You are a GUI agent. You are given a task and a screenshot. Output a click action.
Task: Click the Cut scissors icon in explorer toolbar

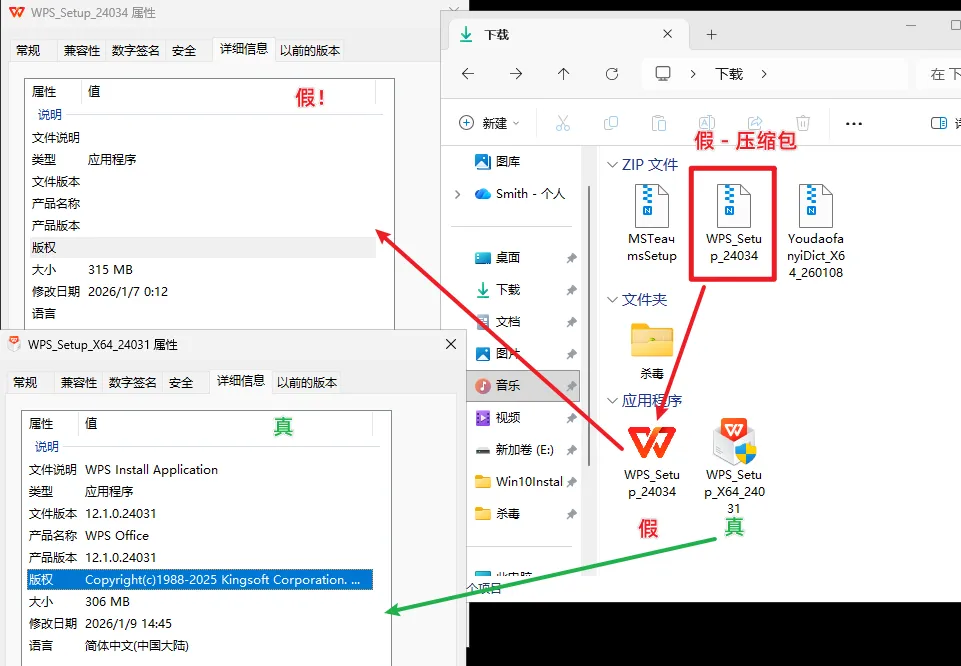[563, 123]
